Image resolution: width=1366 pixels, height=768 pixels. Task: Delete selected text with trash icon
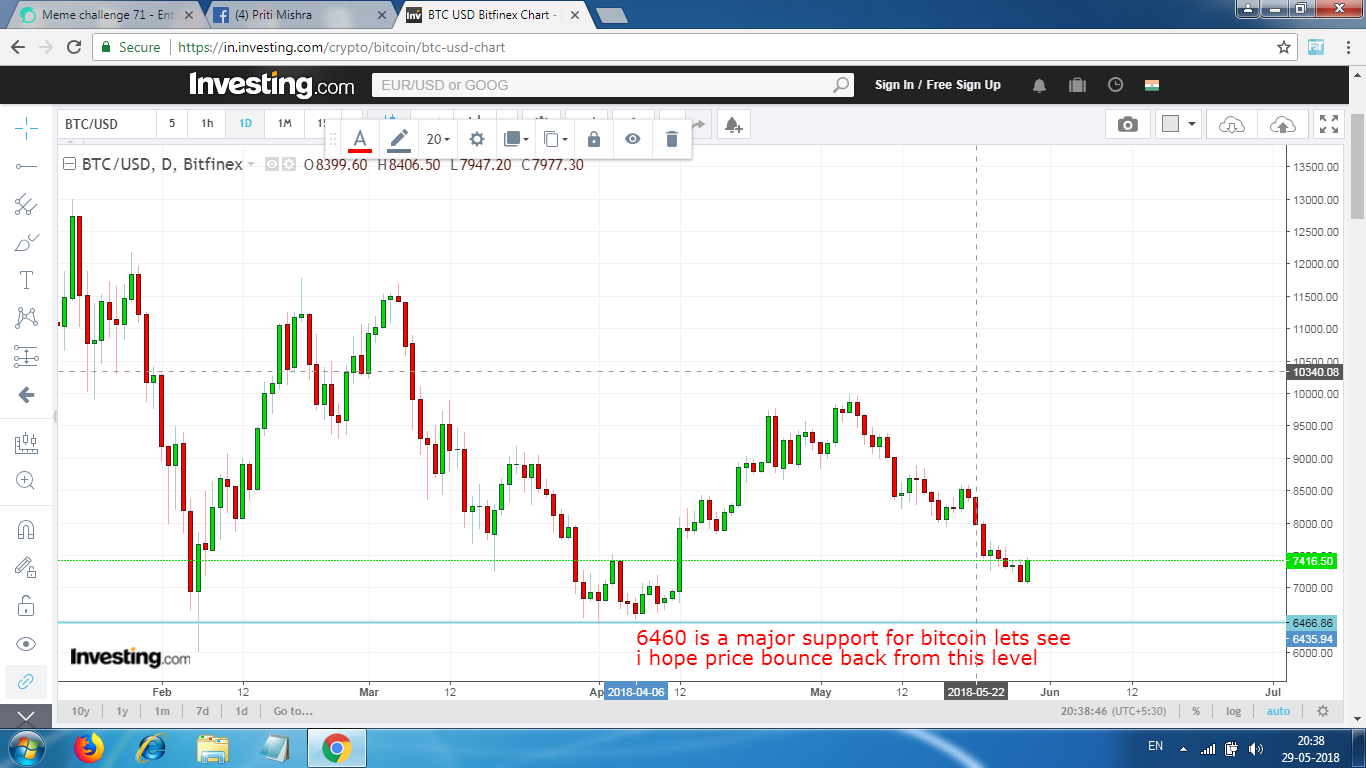tap(672, 139)
